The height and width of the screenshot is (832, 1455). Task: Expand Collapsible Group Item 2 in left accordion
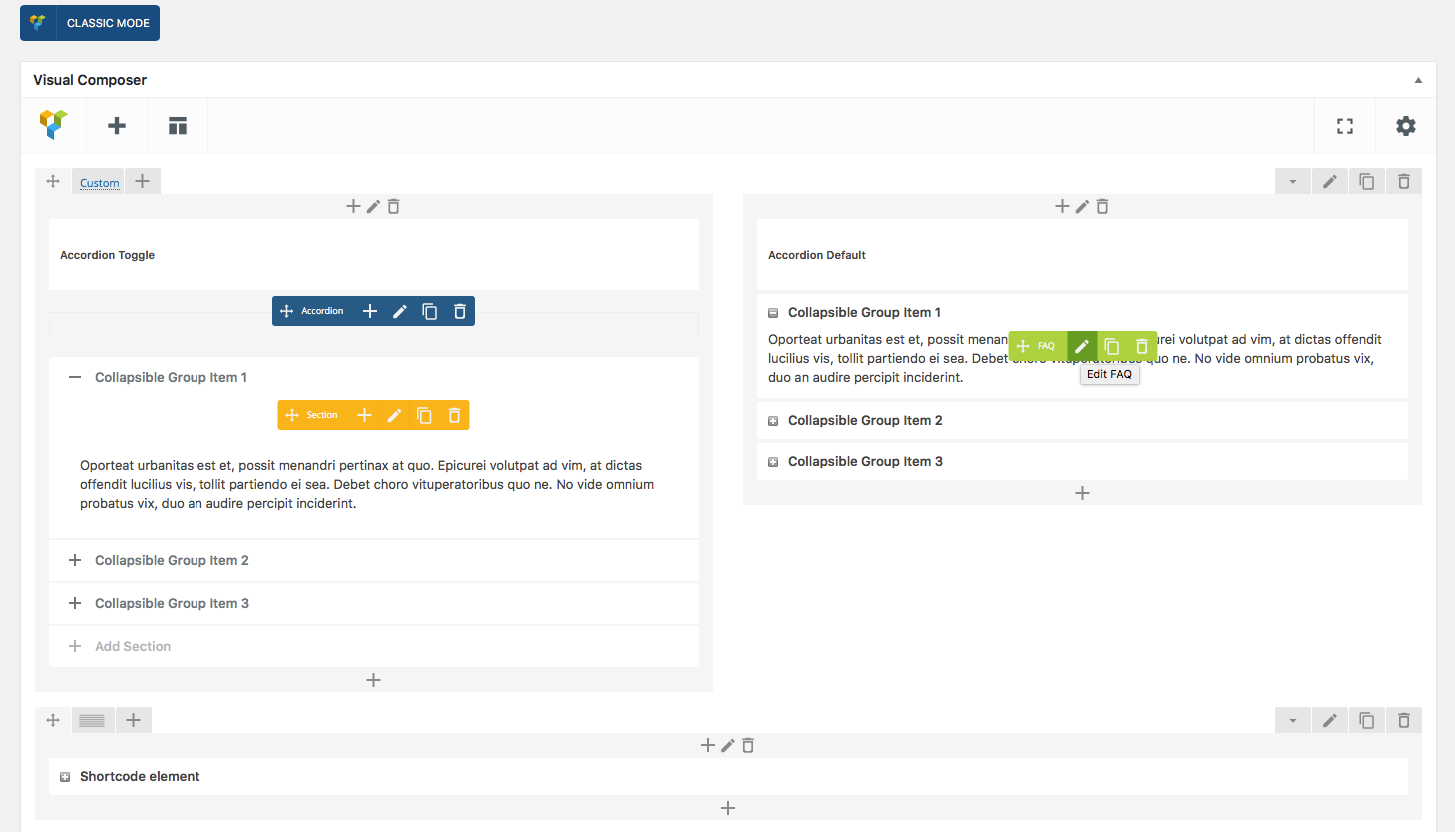coord(75,561)
